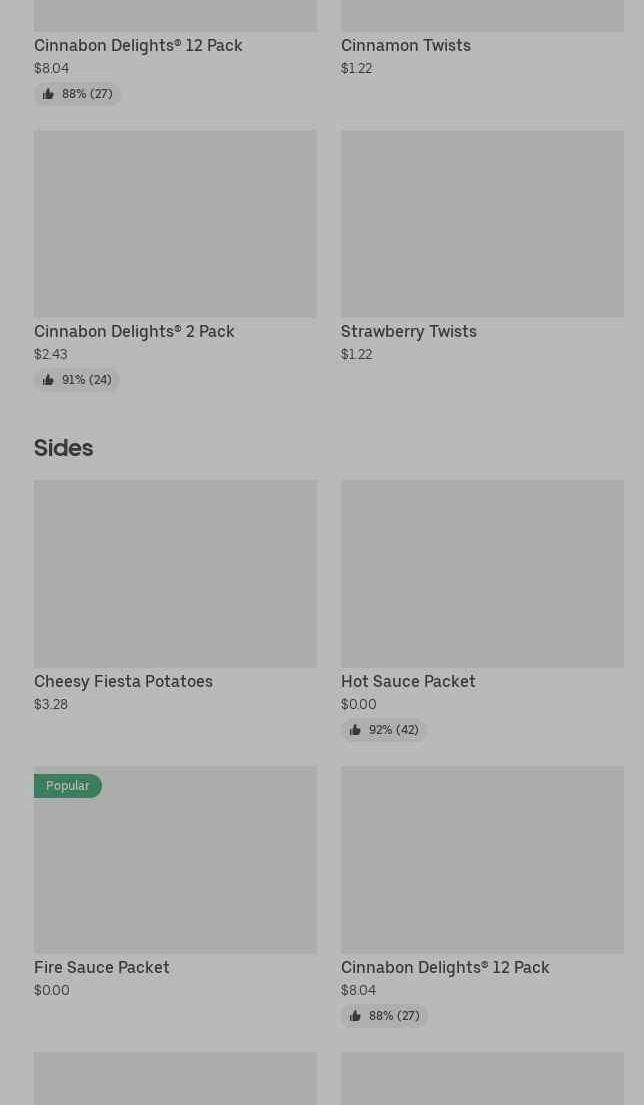Click thumbs-up icon under Sides Cinnabon 12 Pack
The image size is (644, 1105).
click(355, 1016)
